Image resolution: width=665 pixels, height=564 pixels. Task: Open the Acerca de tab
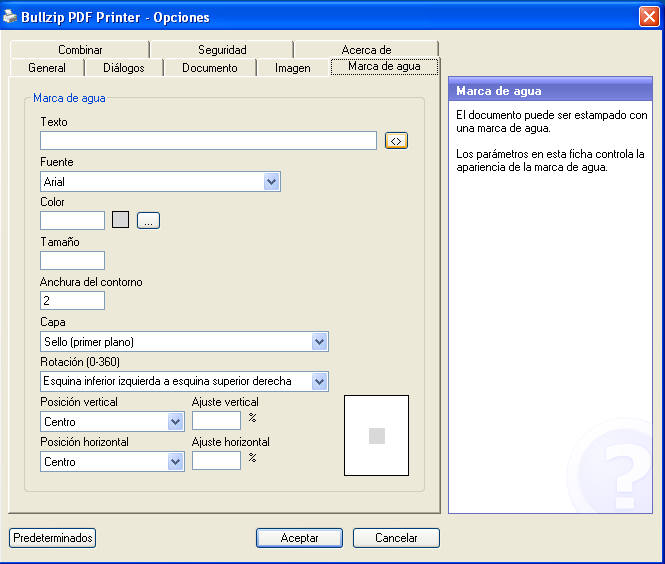point(366,50)
